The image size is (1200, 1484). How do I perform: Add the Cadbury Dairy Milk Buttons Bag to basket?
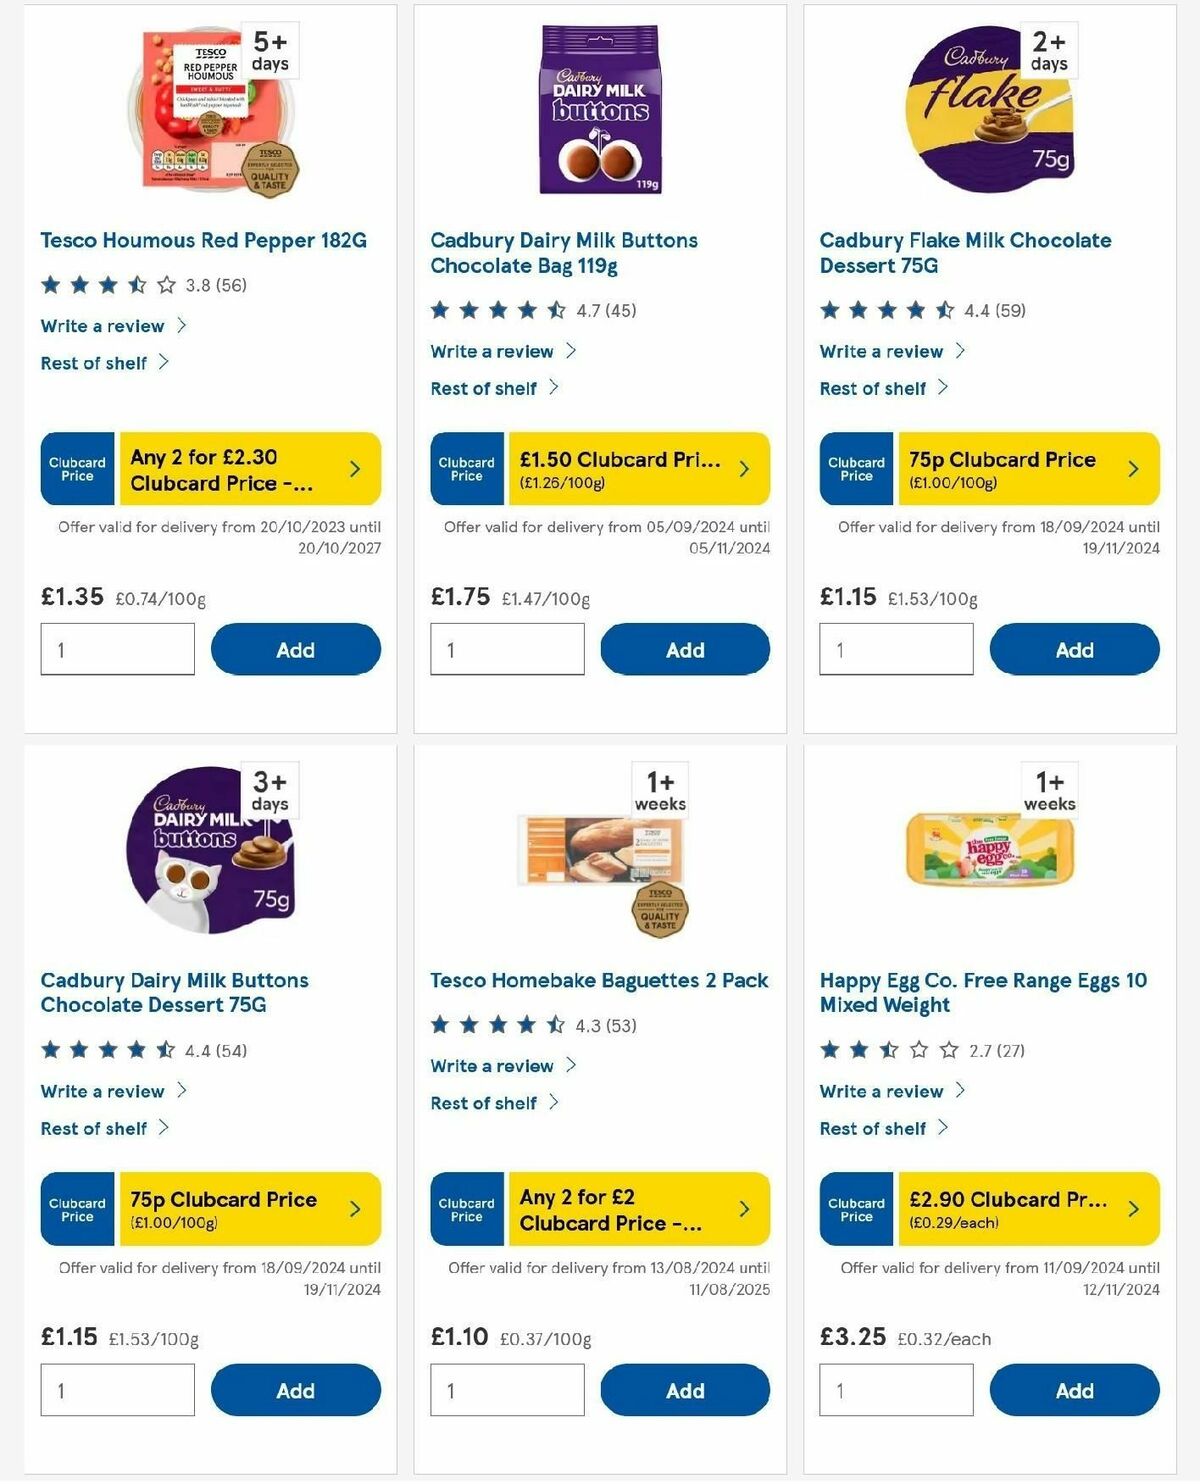(685, 649)
